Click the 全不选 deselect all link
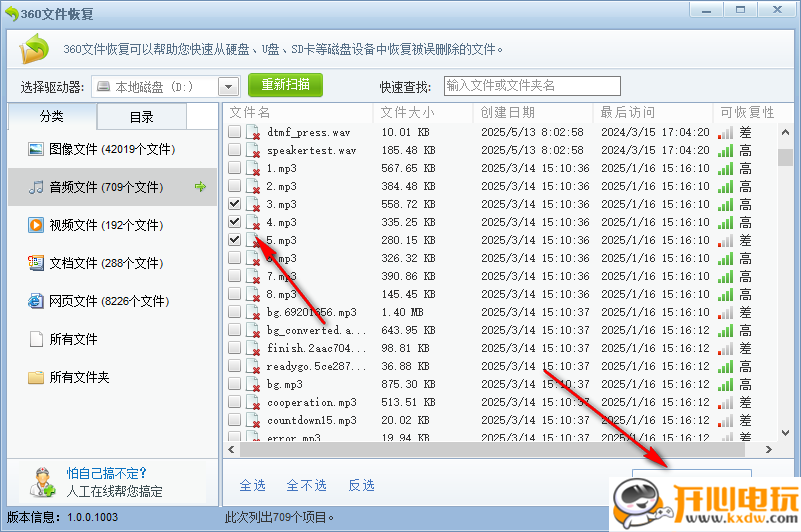This screenshot has width=801, height=532. click(307, 485)
